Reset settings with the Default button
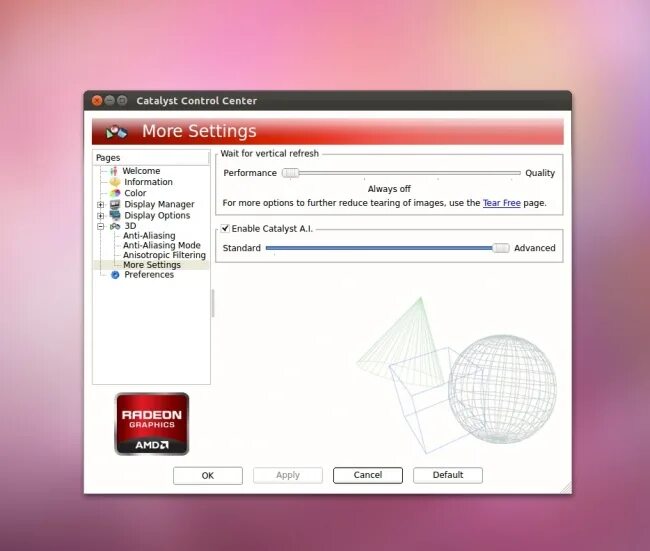 click(448, 476)
